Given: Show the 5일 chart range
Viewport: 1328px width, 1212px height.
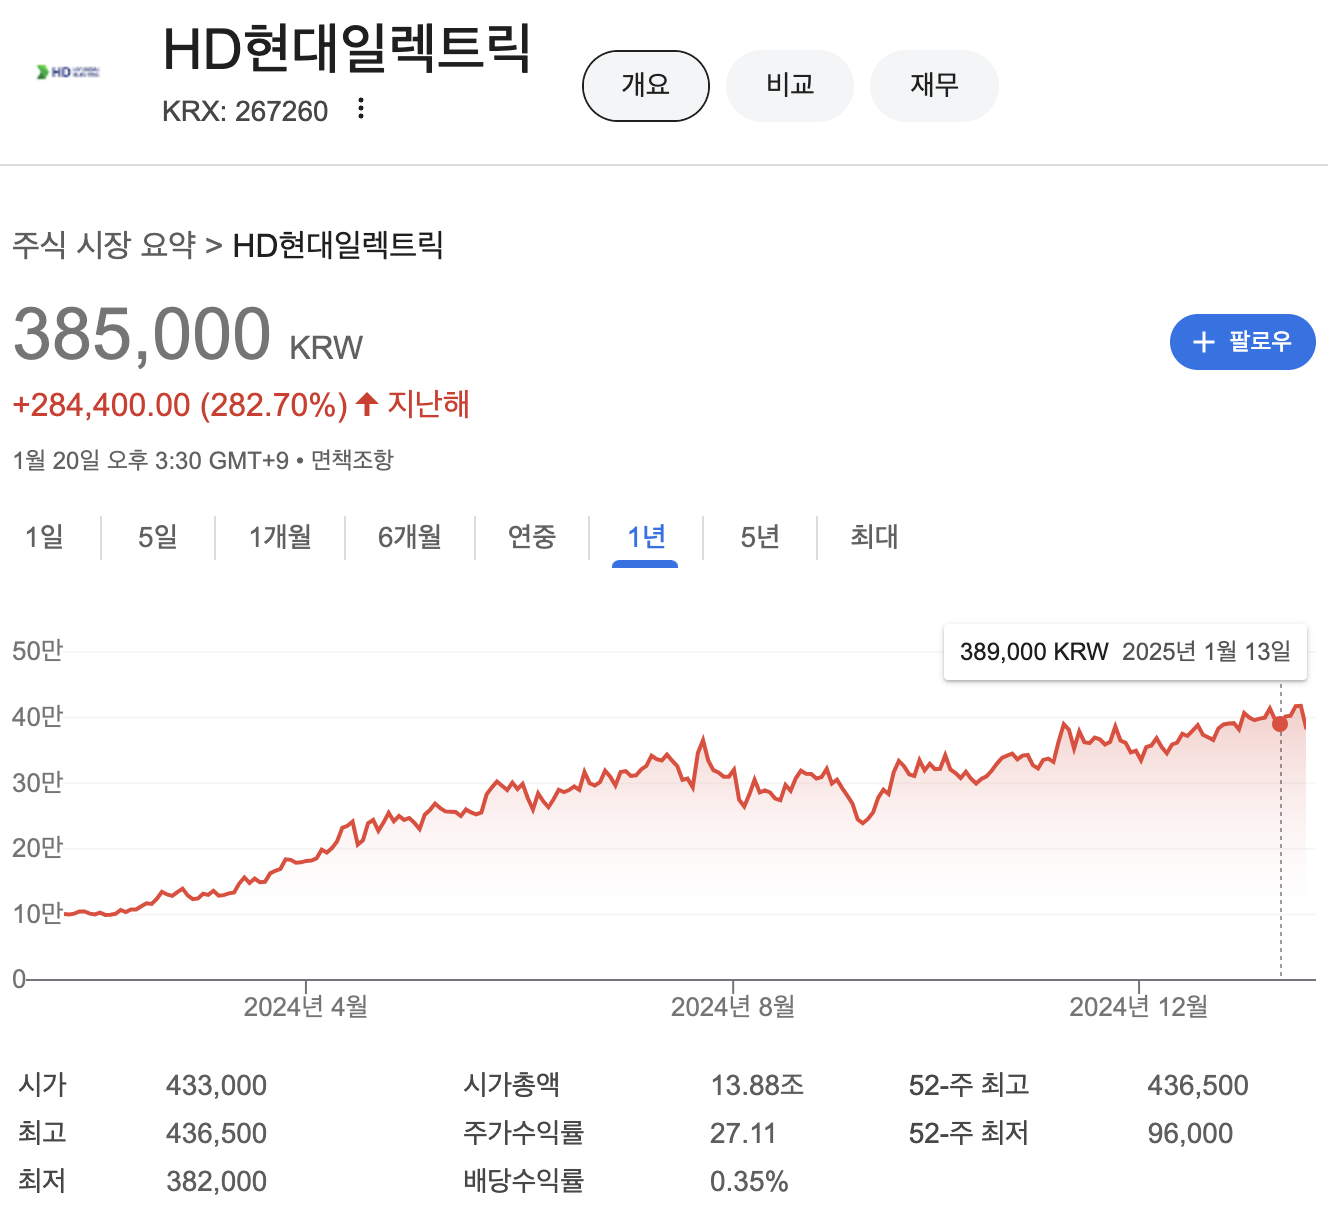Looking at the screenshot, I should [158, 537].
